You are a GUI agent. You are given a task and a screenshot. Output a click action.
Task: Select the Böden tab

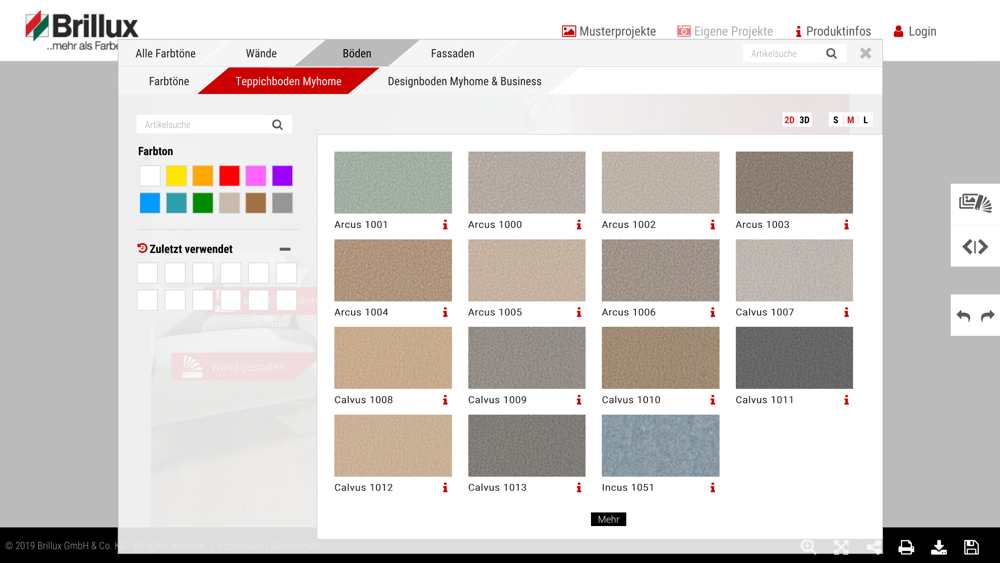pyautogui.click(x=357, y=54)
